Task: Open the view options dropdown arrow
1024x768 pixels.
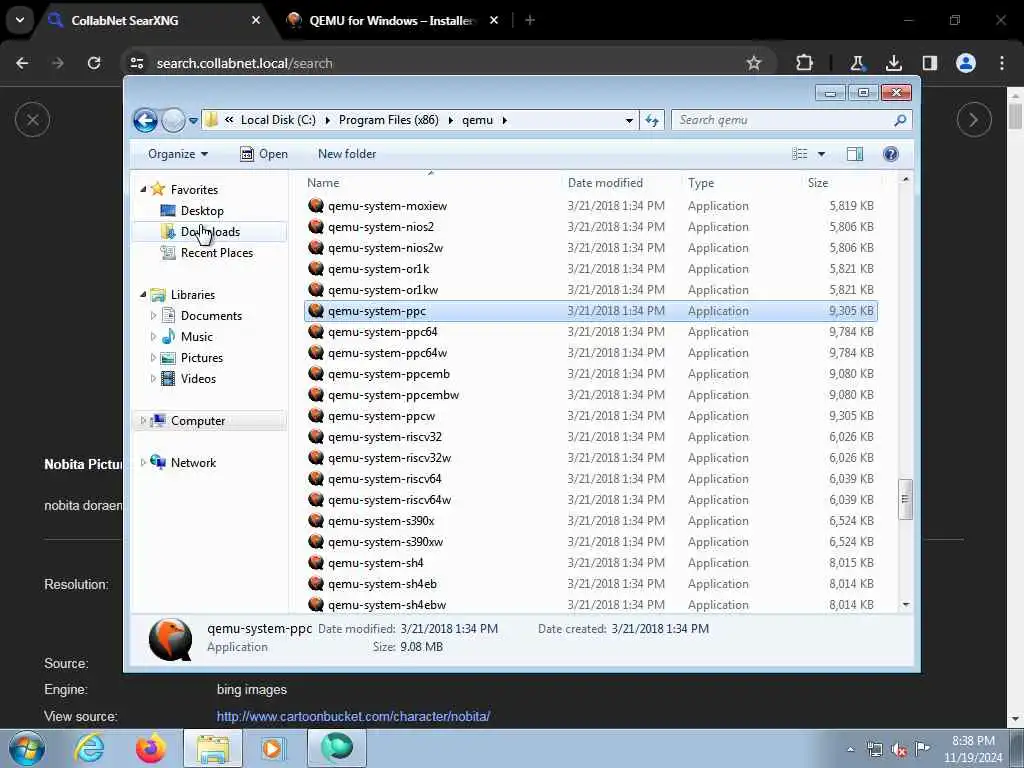Action: point(822,154)
